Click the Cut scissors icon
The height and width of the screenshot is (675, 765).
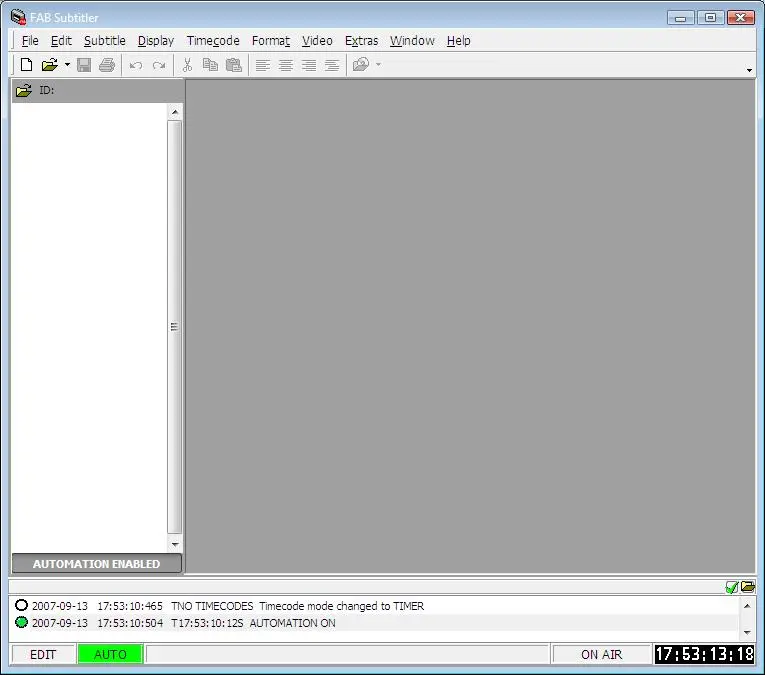186,65
